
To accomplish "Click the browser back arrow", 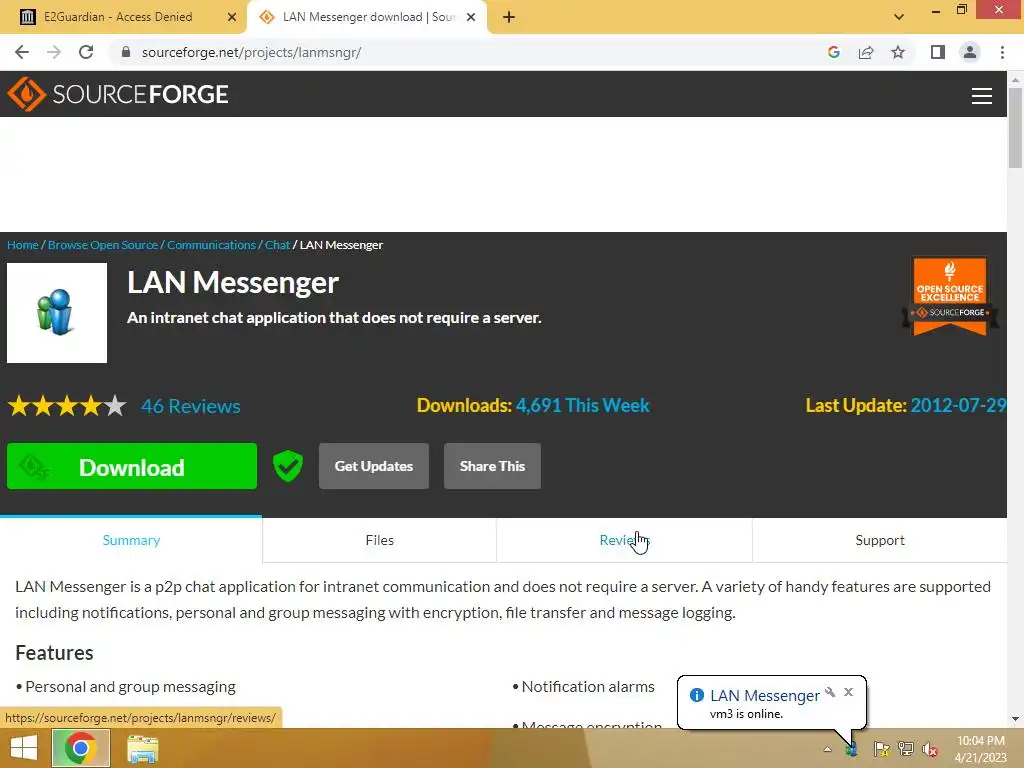I will 22,52.
